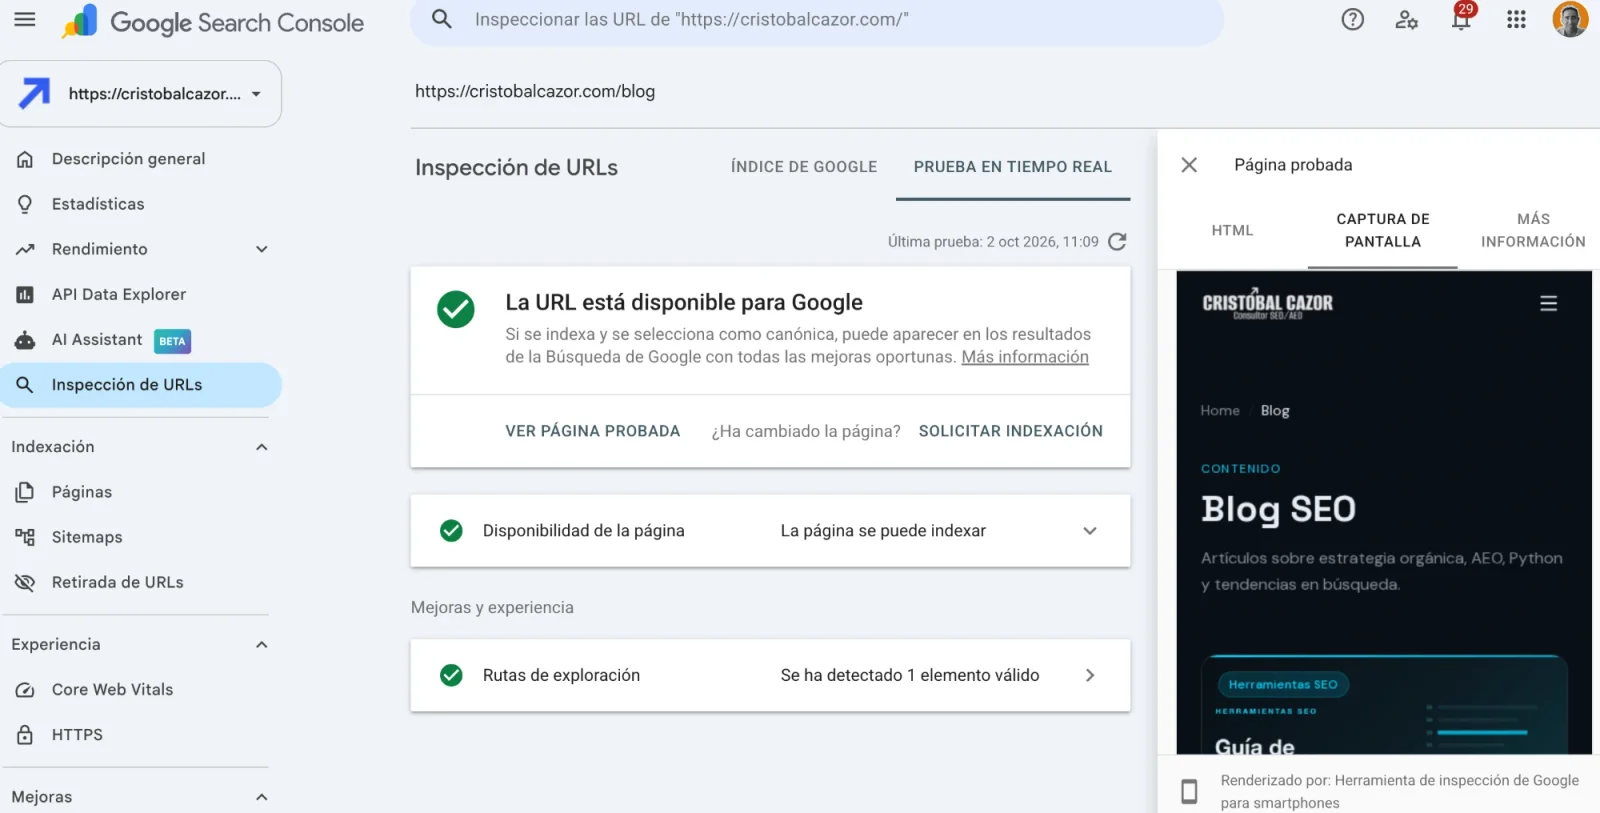Click the Blog SEO heading in screenshot
This screenshot has height=813, width=1600.
tap(1278, 510)
